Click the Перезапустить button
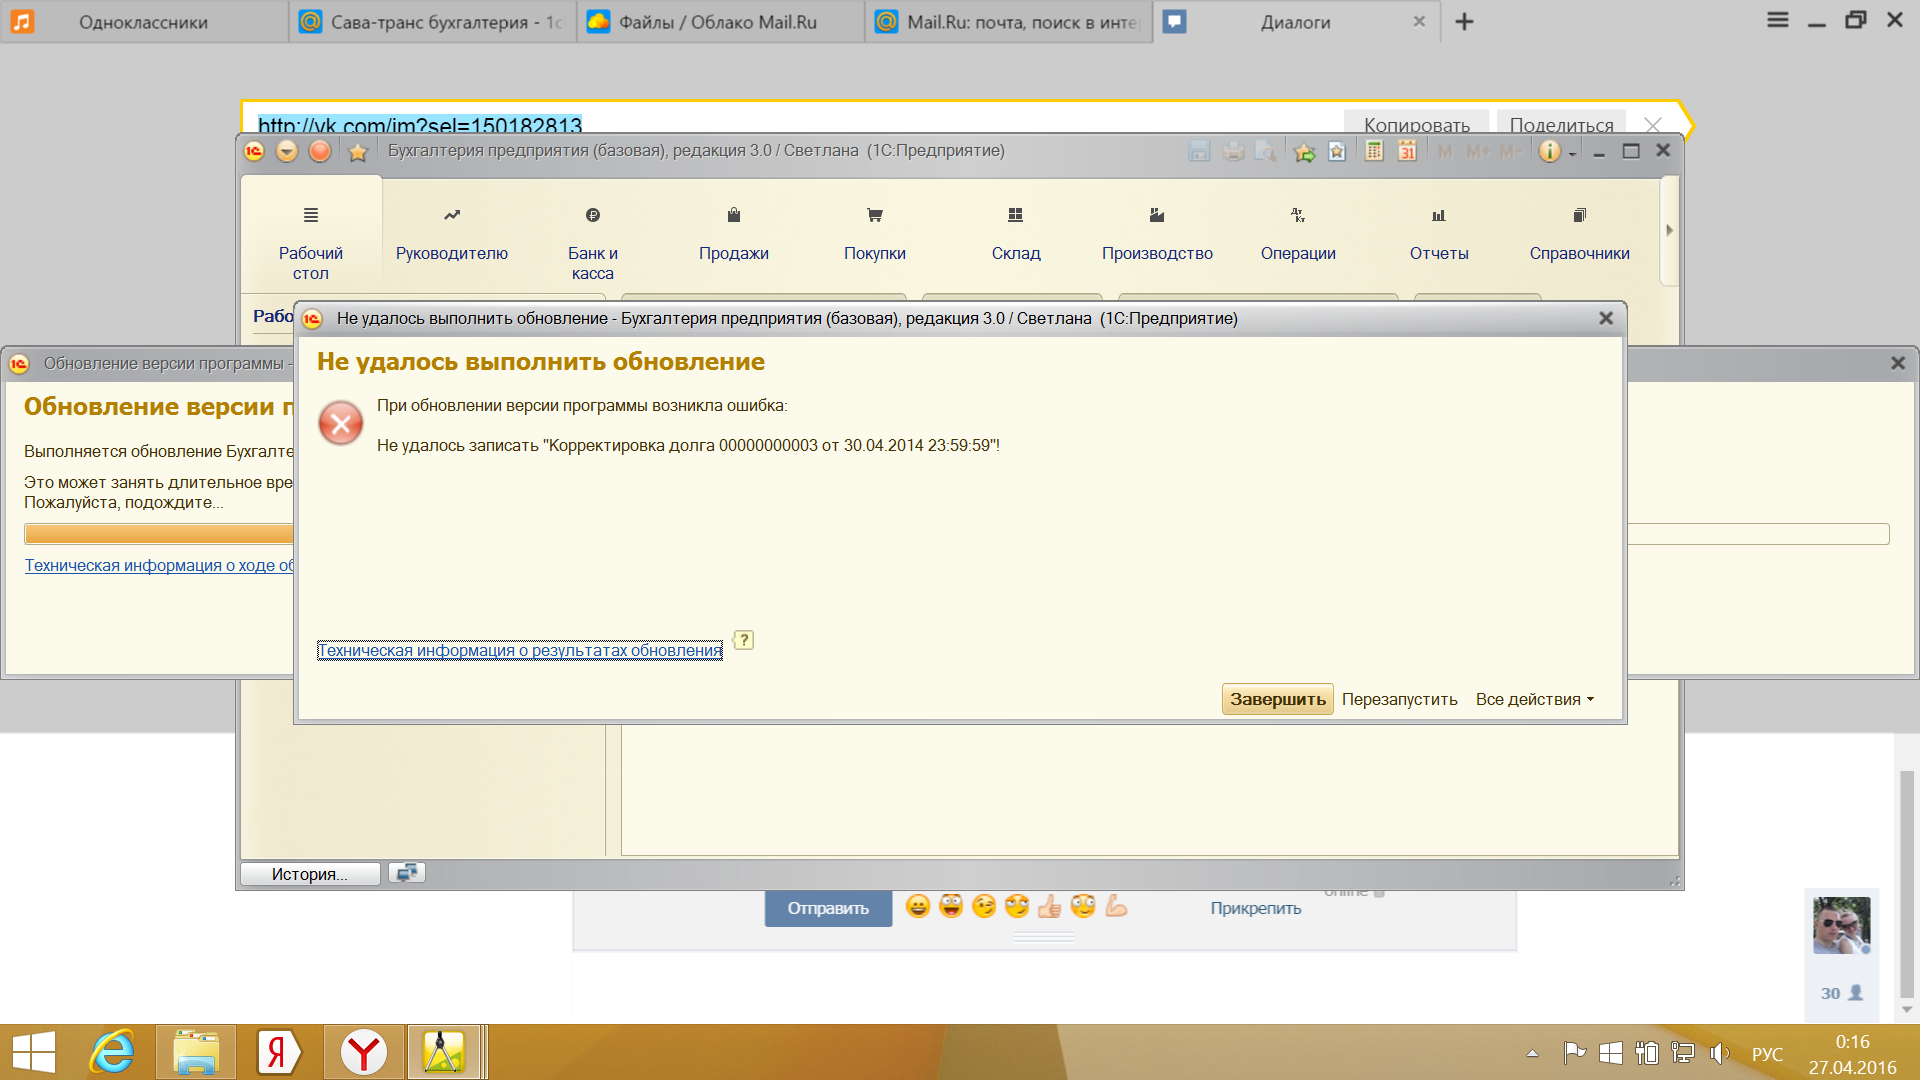 1399,699
